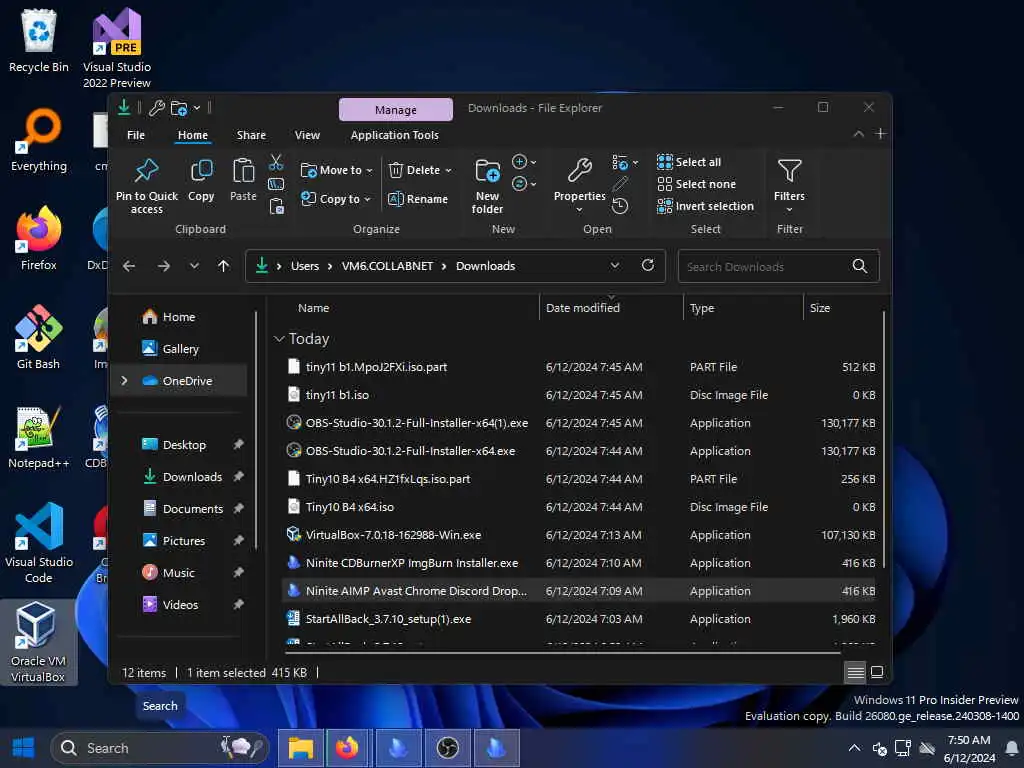
Task: Unpin Documents pin icon in sidebar
Action: coord(238,508)
